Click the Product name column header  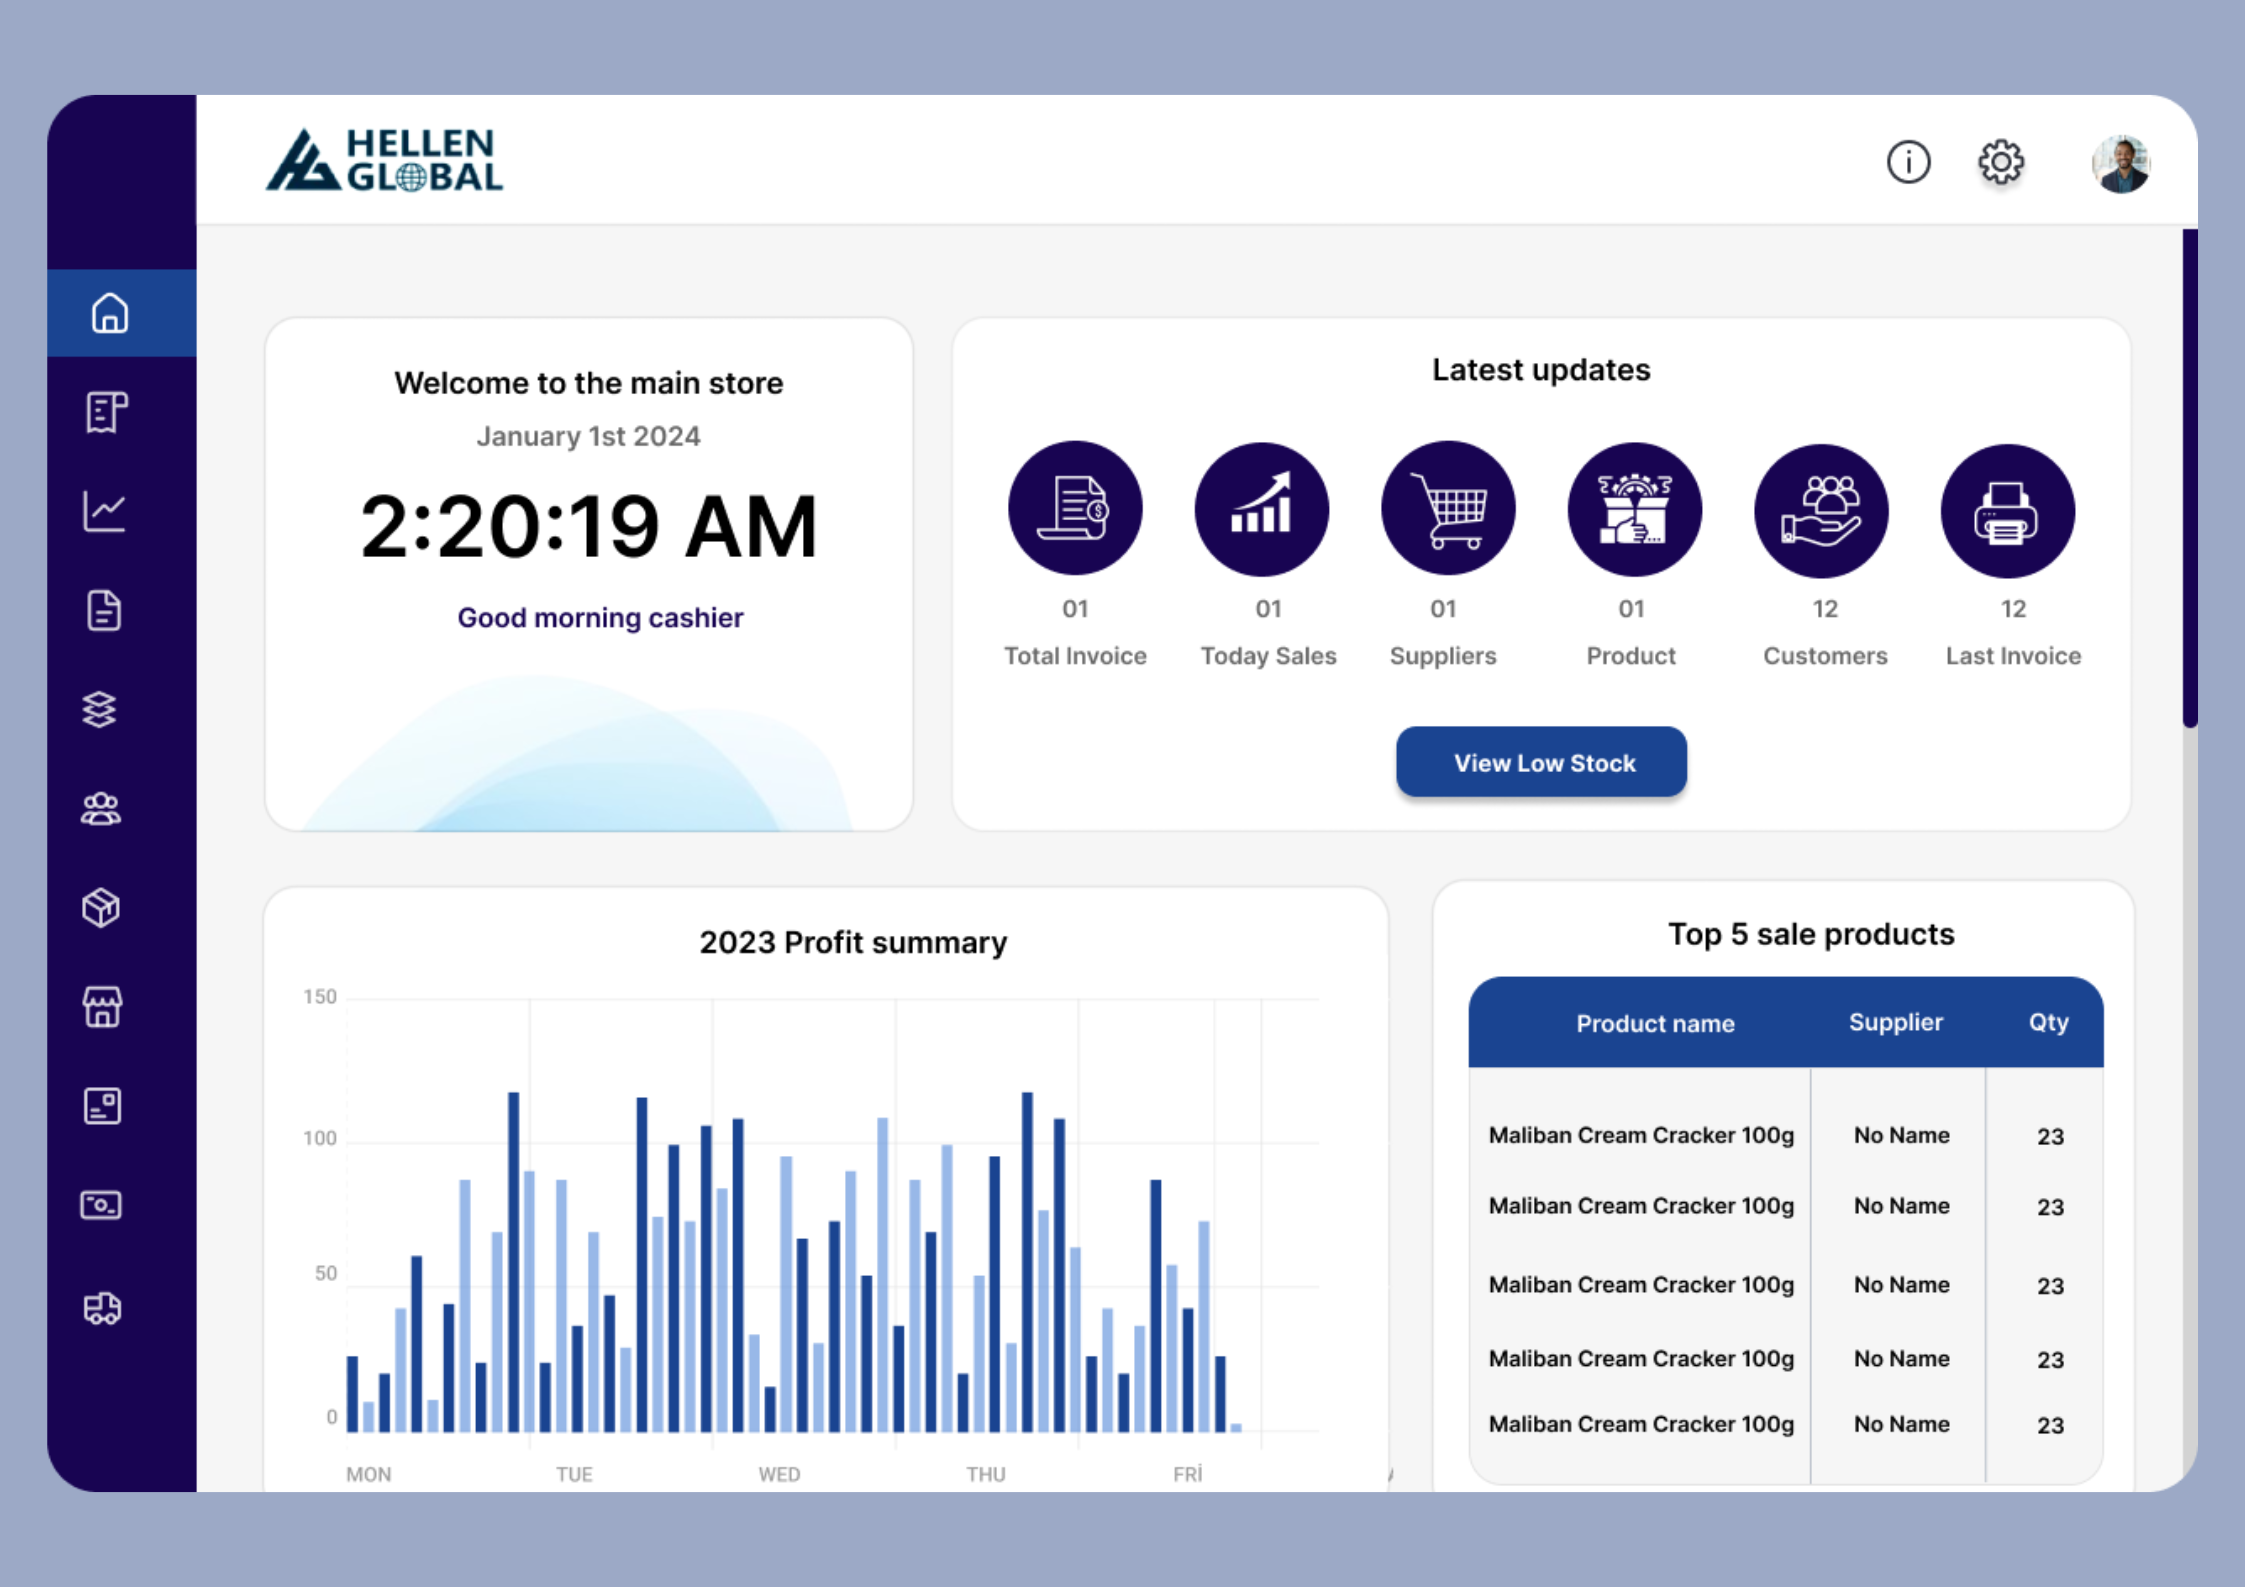[1655, 1023]
